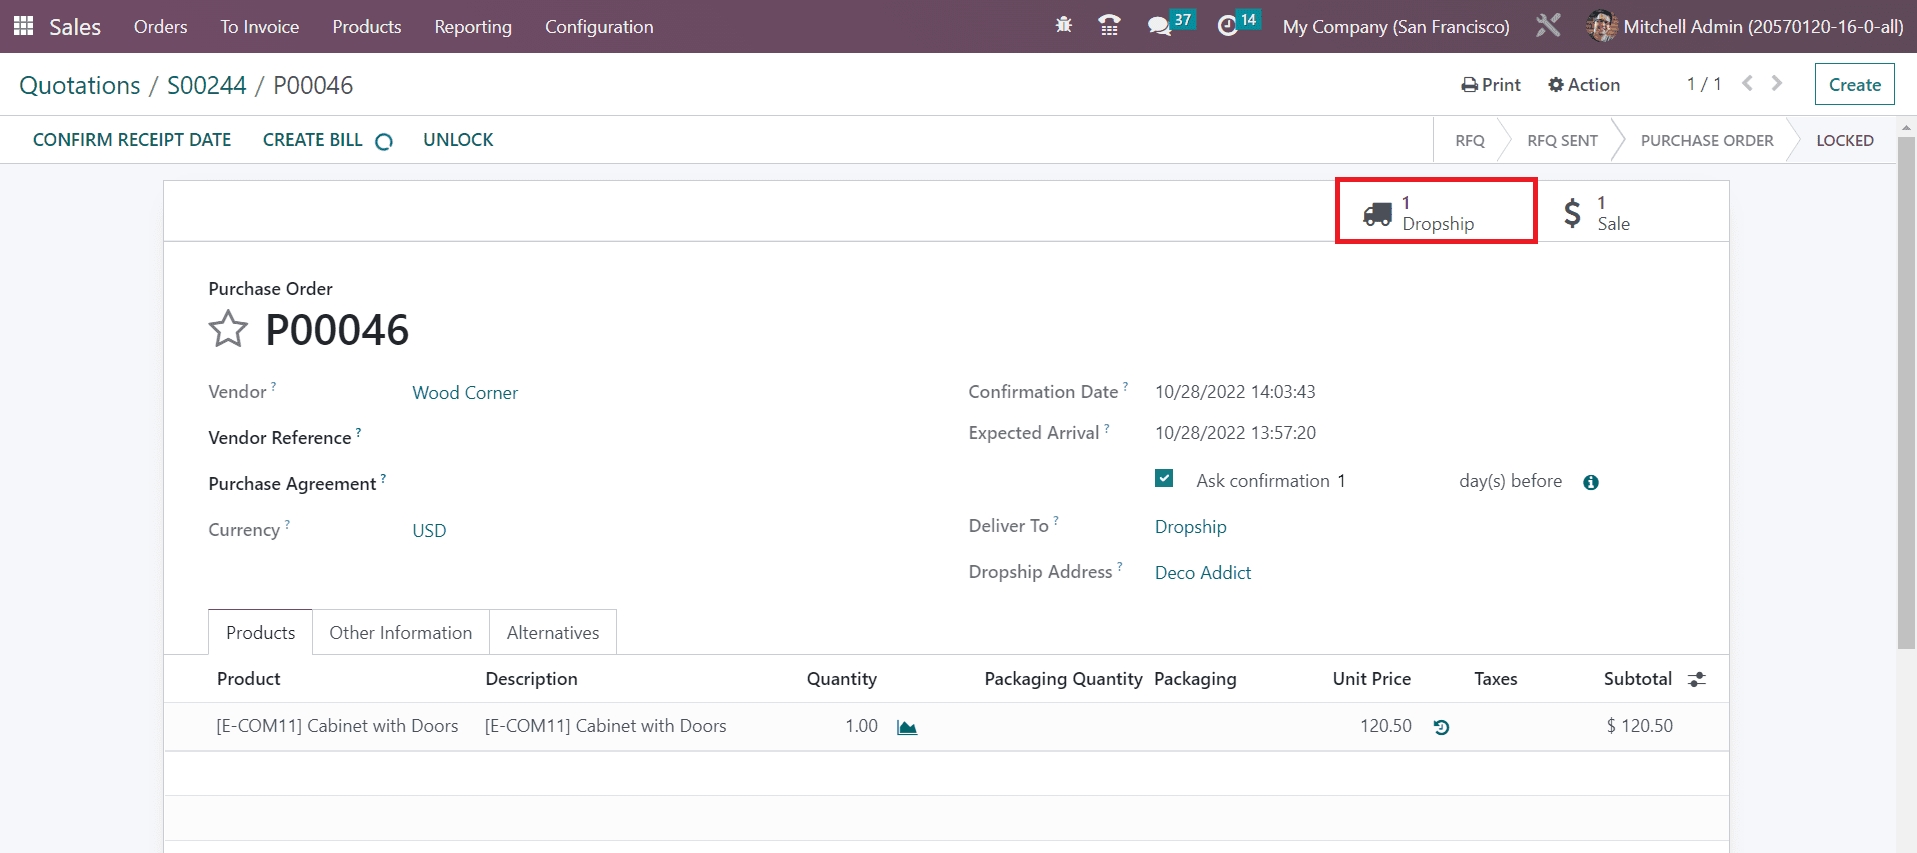This screenshot has height=853, width=1917.
Task: Open the Reporting menu
Action: [472, 27]
